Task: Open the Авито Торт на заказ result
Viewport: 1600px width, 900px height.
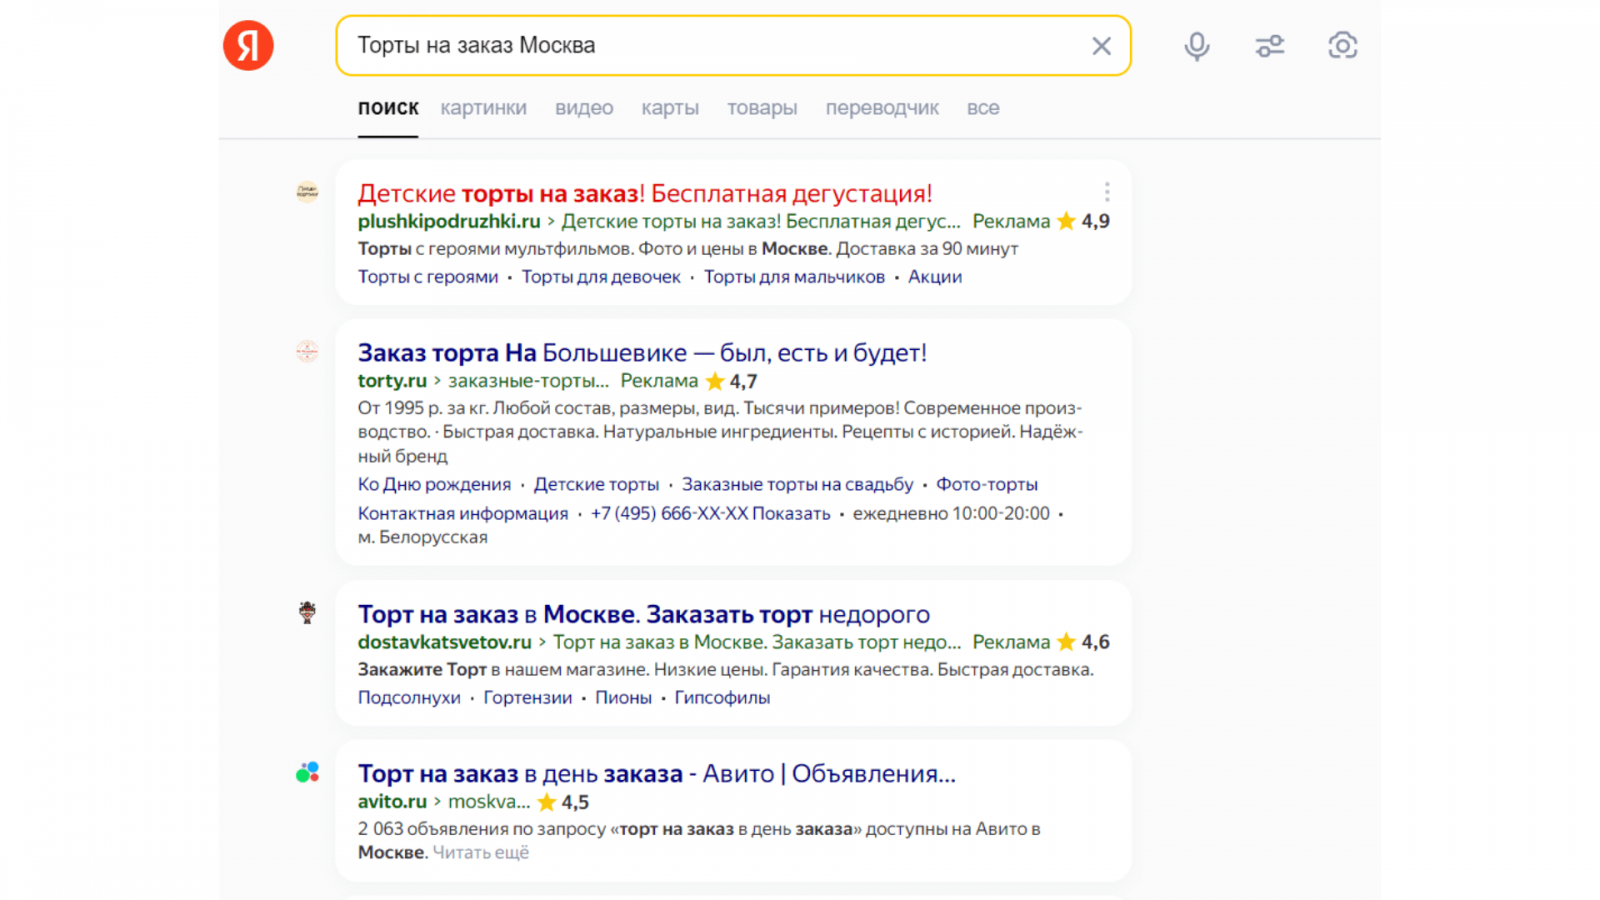Action: 656,774
